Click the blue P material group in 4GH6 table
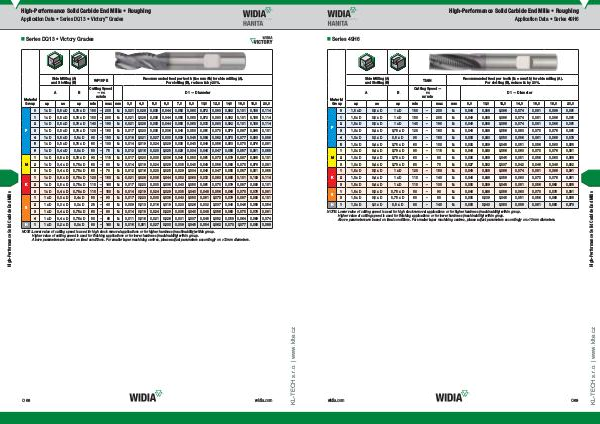600x424 pixels. [x=332, y=127]
